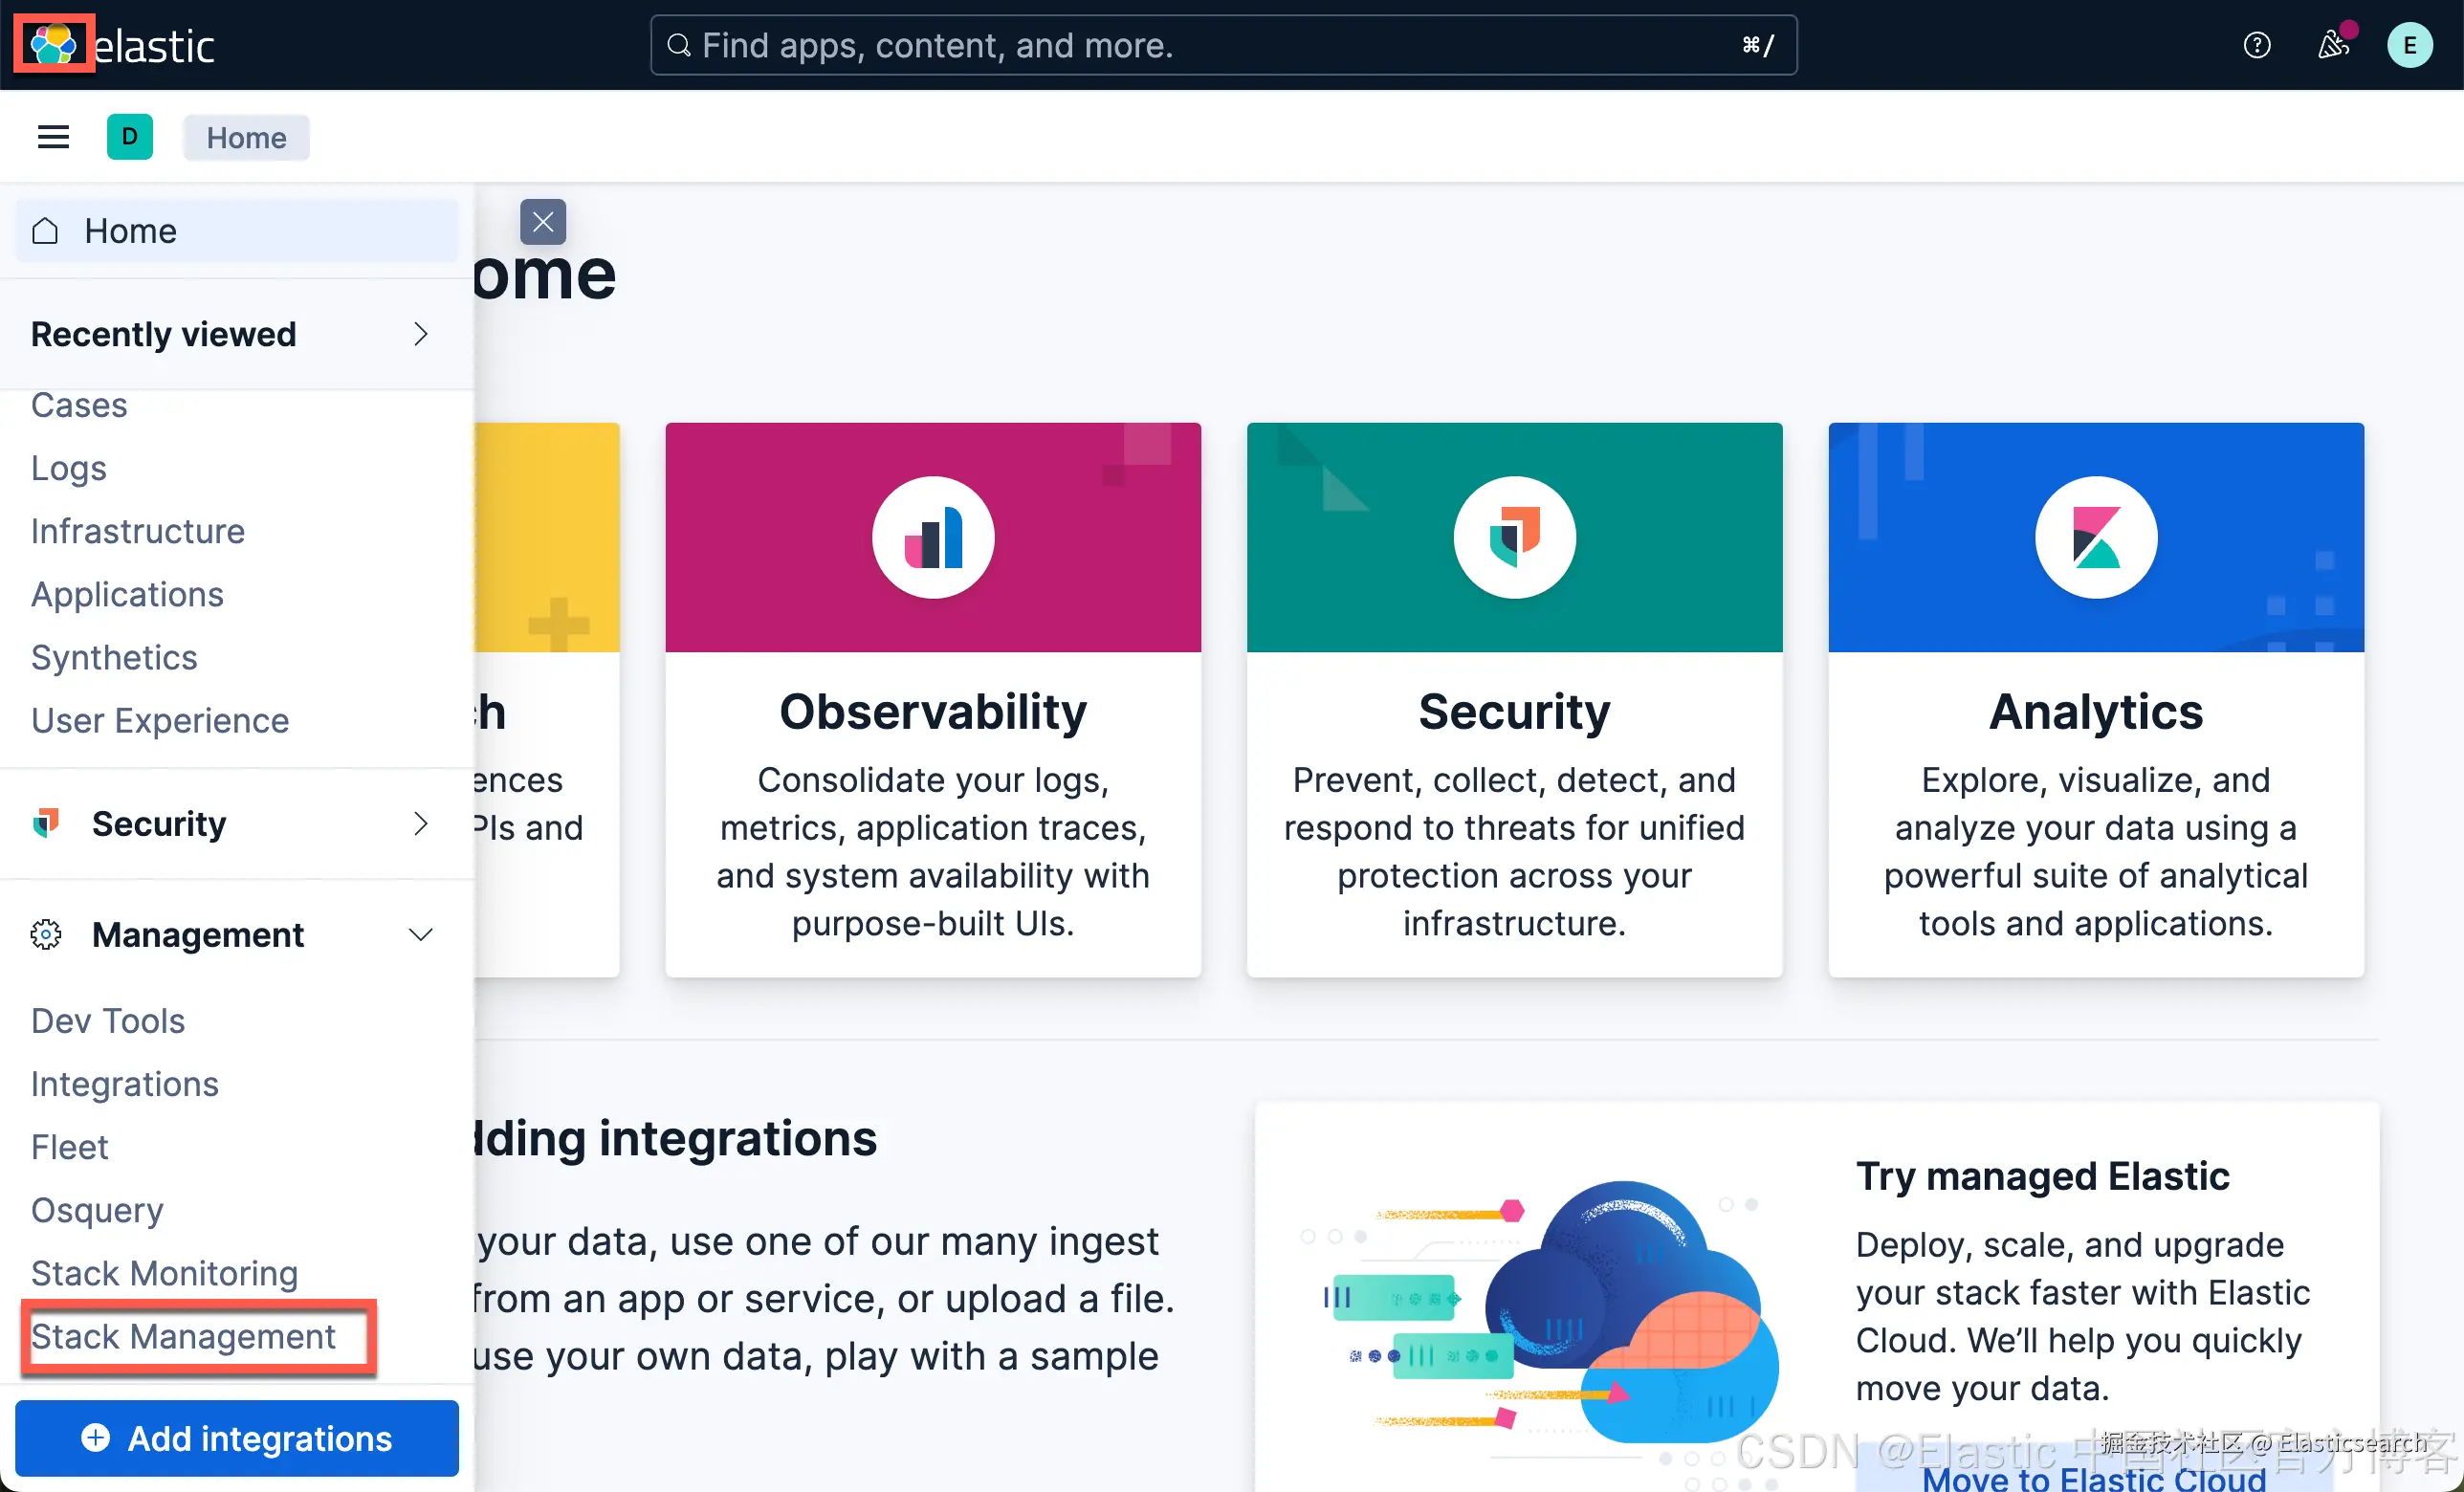
Task: Click the Add integrations button
Action: pyautogui.click(x=237, y=1439)
